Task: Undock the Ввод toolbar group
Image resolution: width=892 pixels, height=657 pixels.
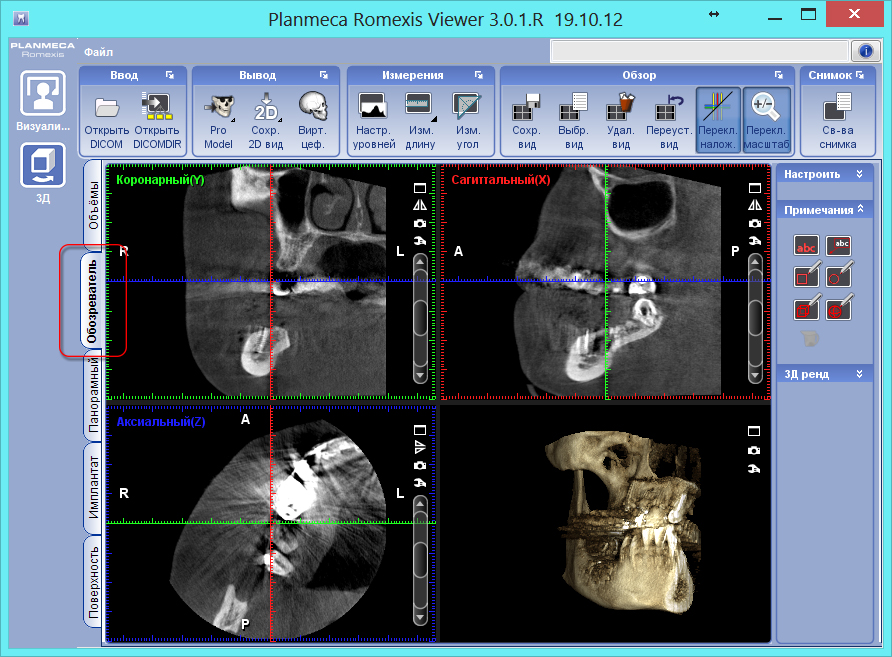Action: [x=170, y=75]
